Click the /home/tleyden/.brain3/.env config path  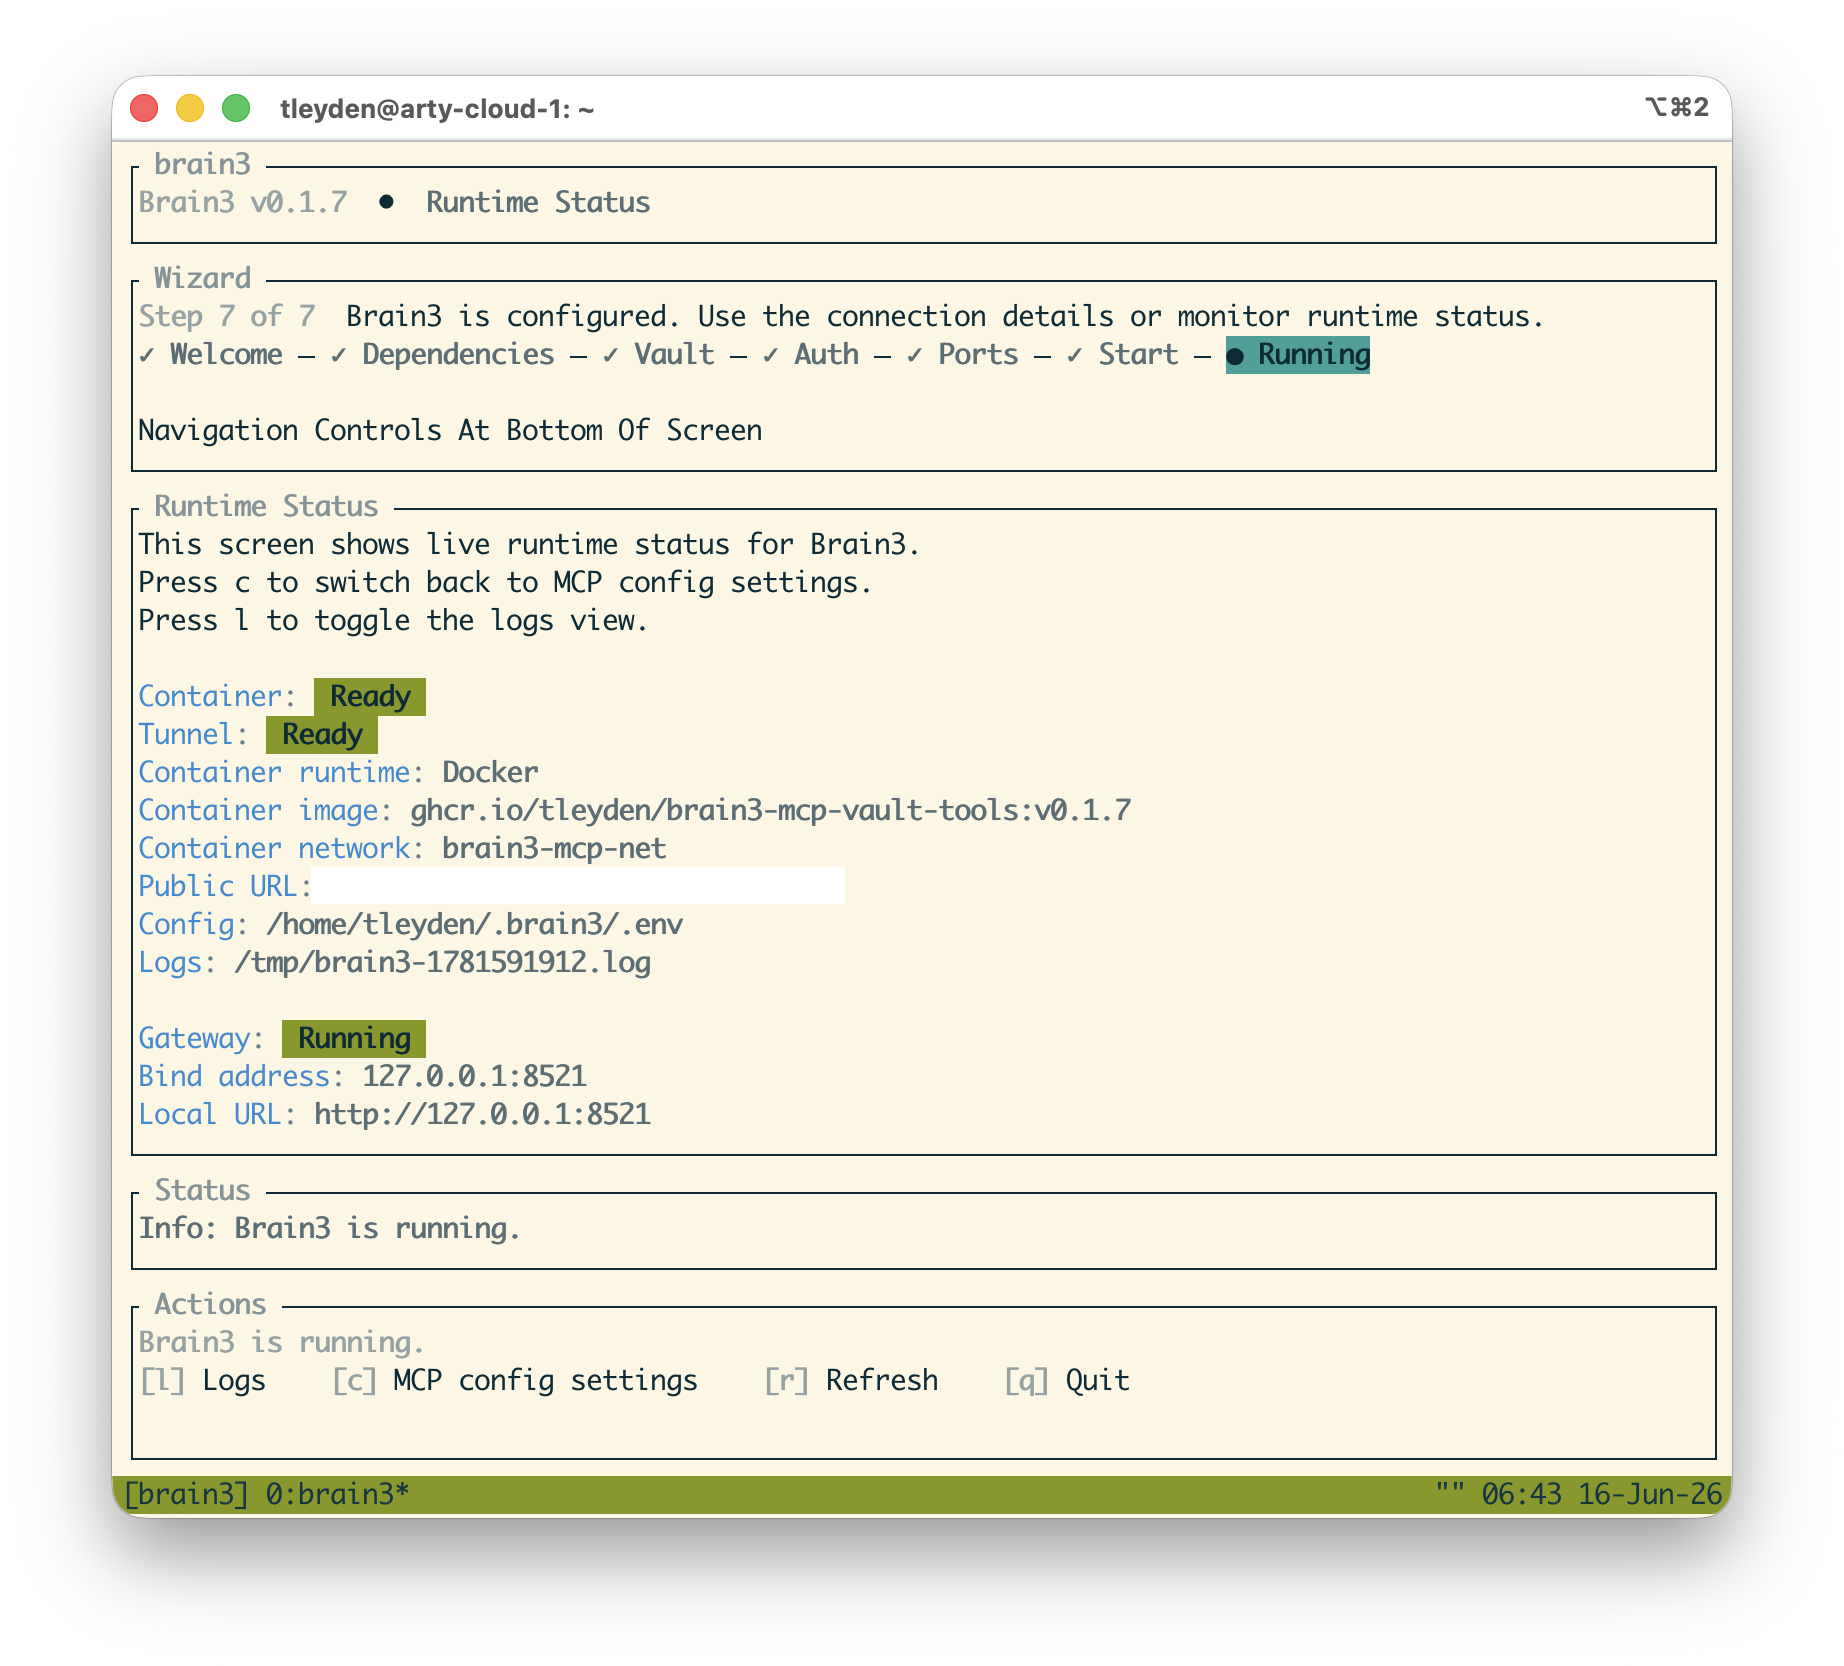pyautogui.click(x=475, y=924)
